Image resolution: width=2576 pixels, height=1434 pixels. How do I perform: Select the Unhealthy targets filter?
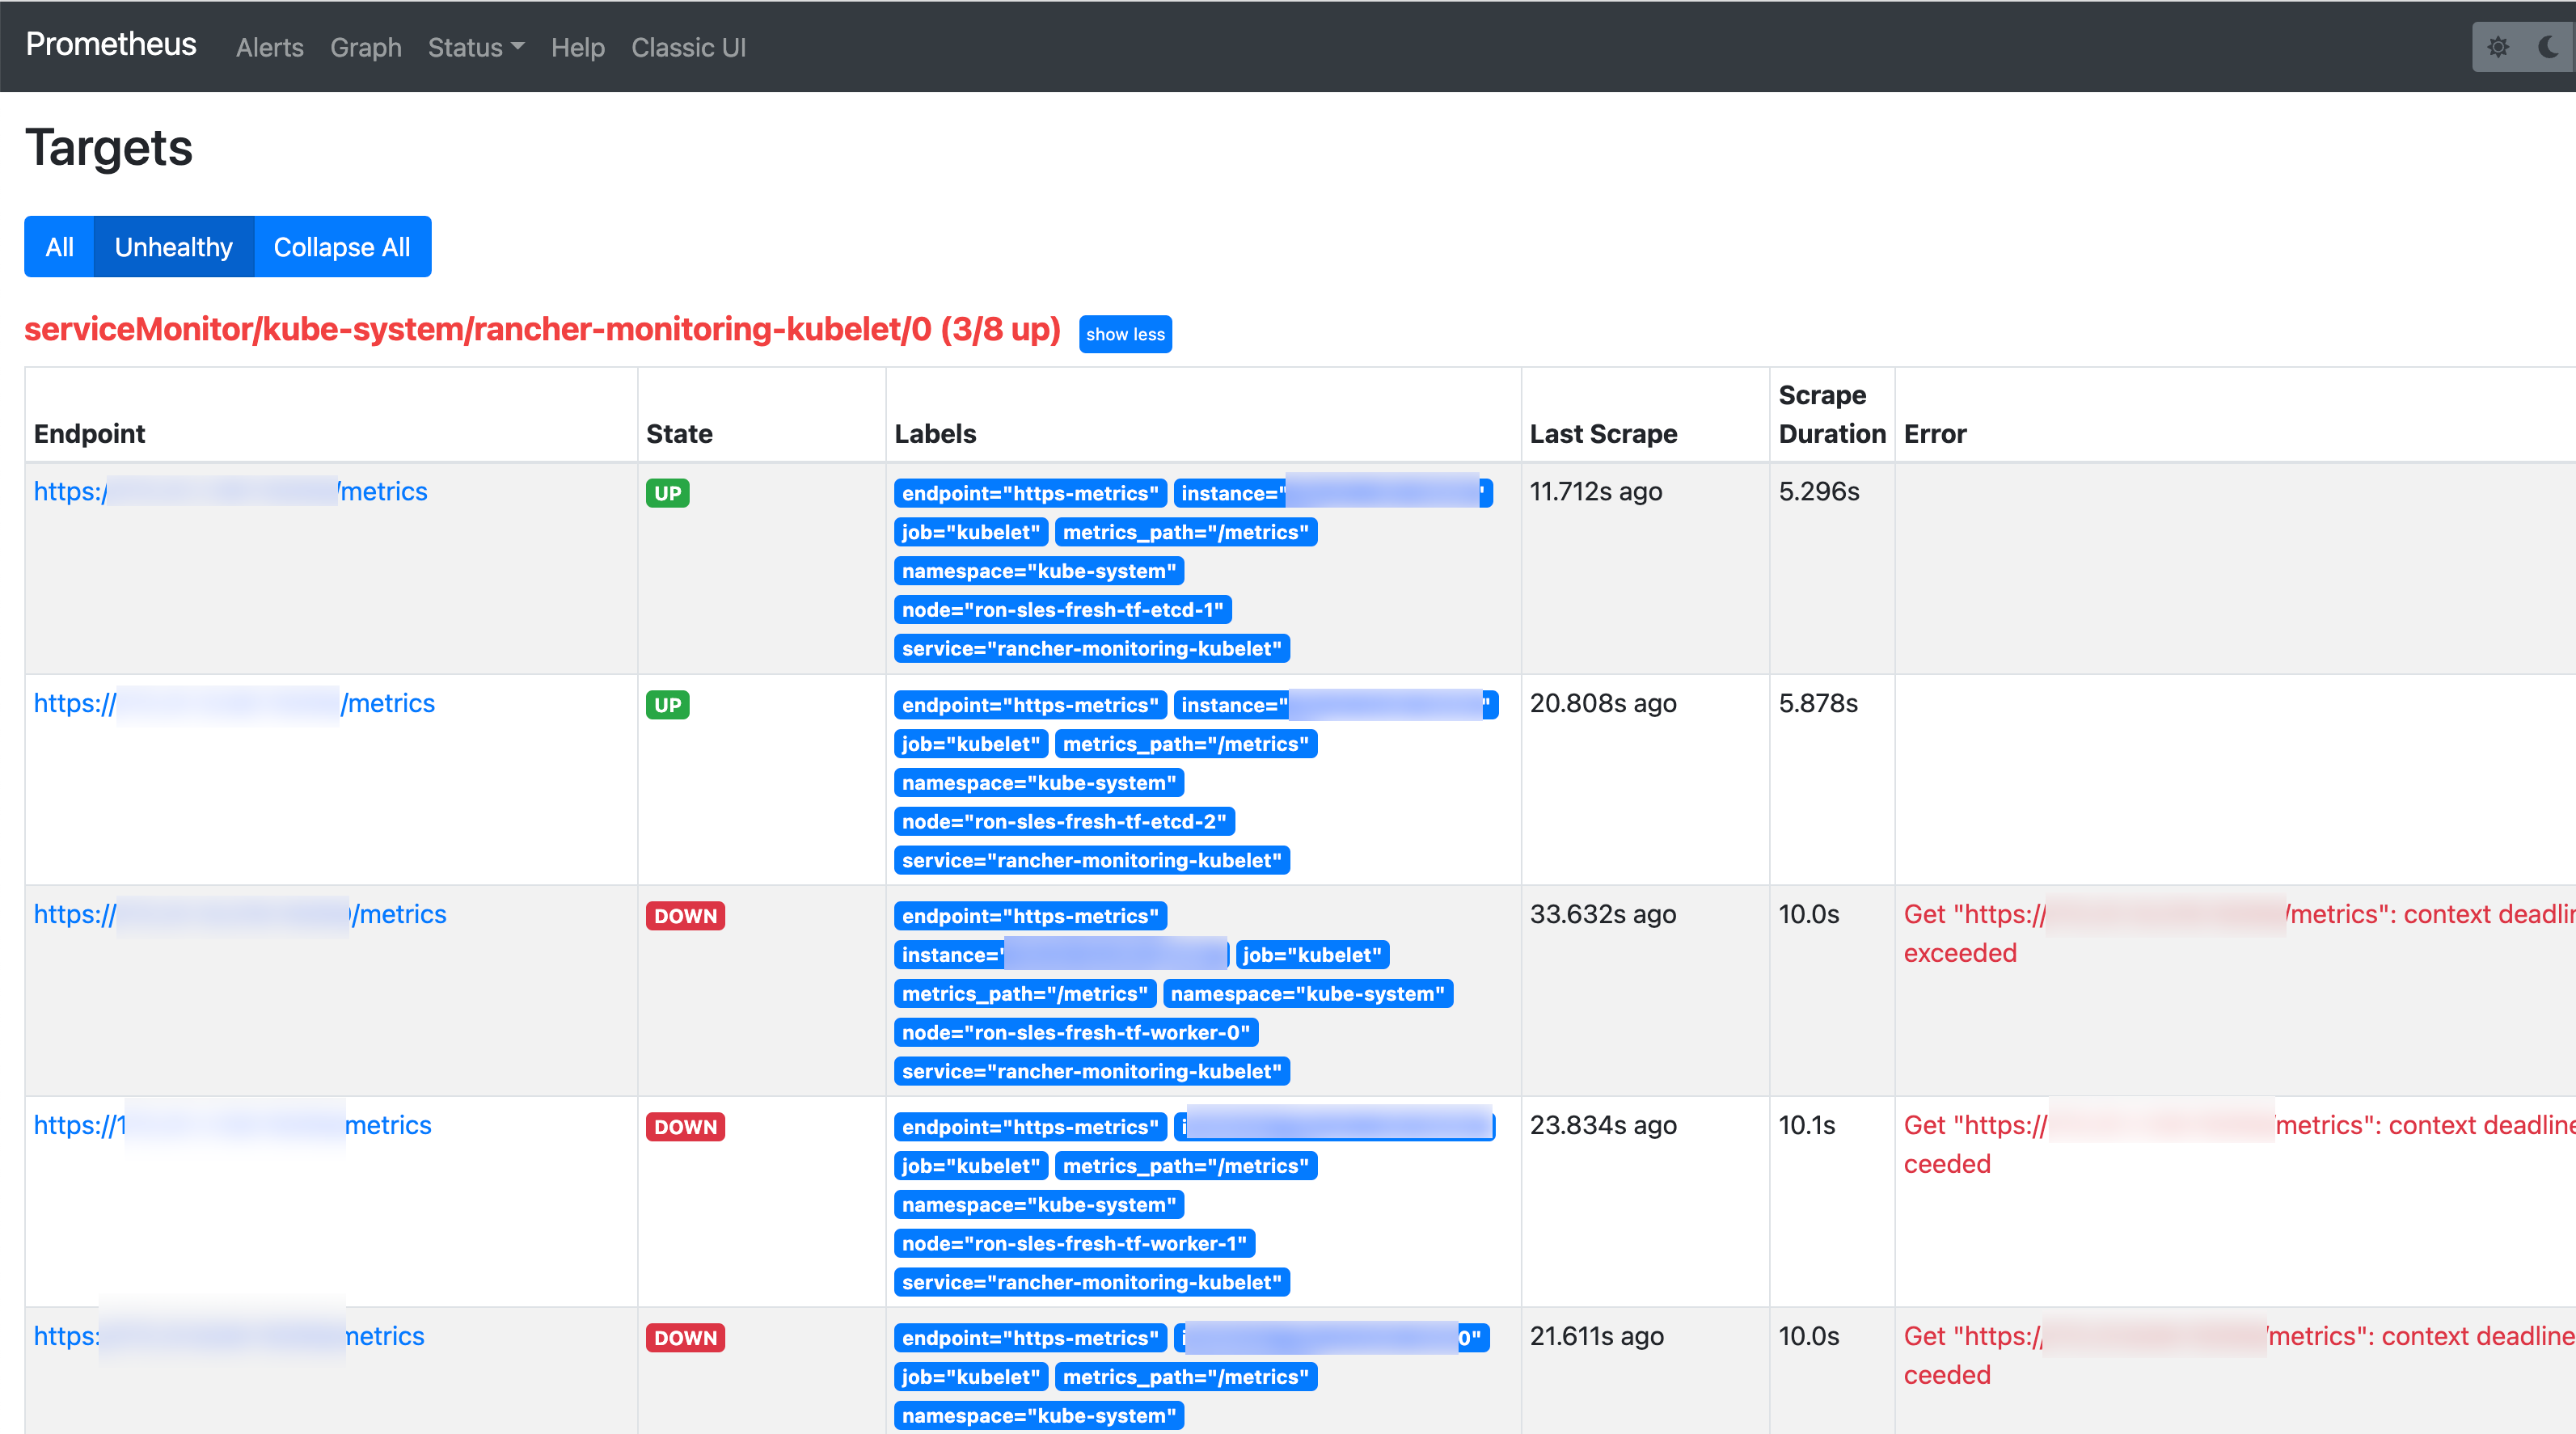coord(173,246)
